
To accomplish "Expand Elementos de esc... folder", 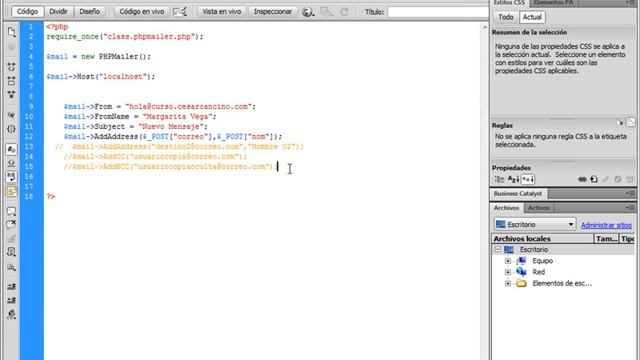I will pos(508,283).
